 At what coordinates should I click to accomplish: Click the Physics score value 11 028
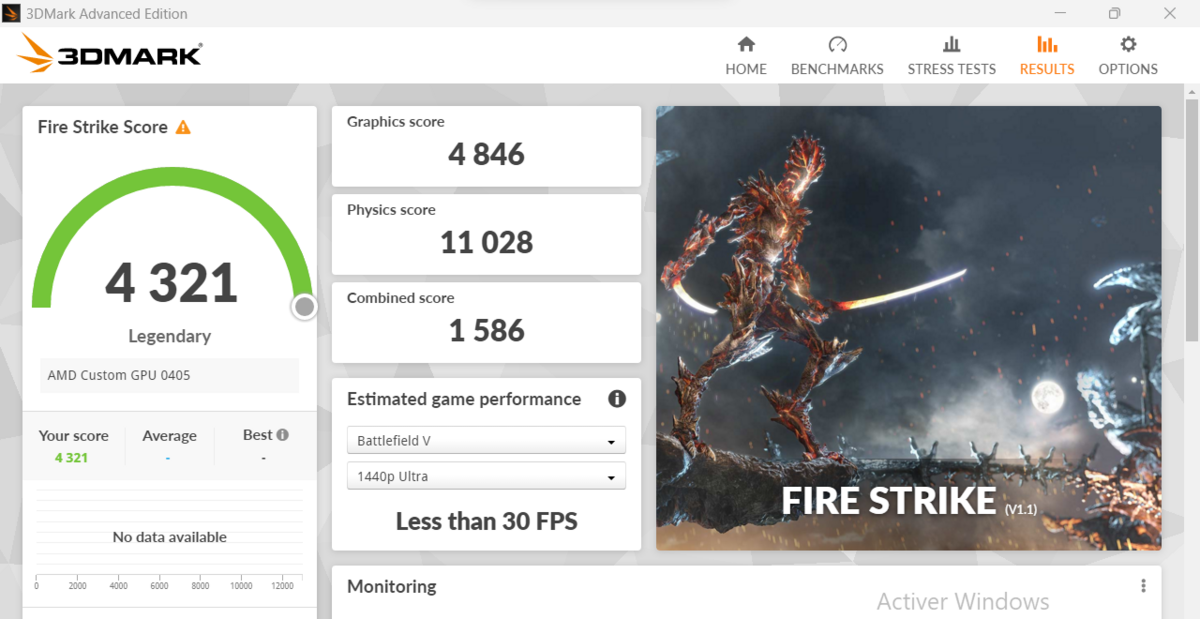tap(487, 242)
